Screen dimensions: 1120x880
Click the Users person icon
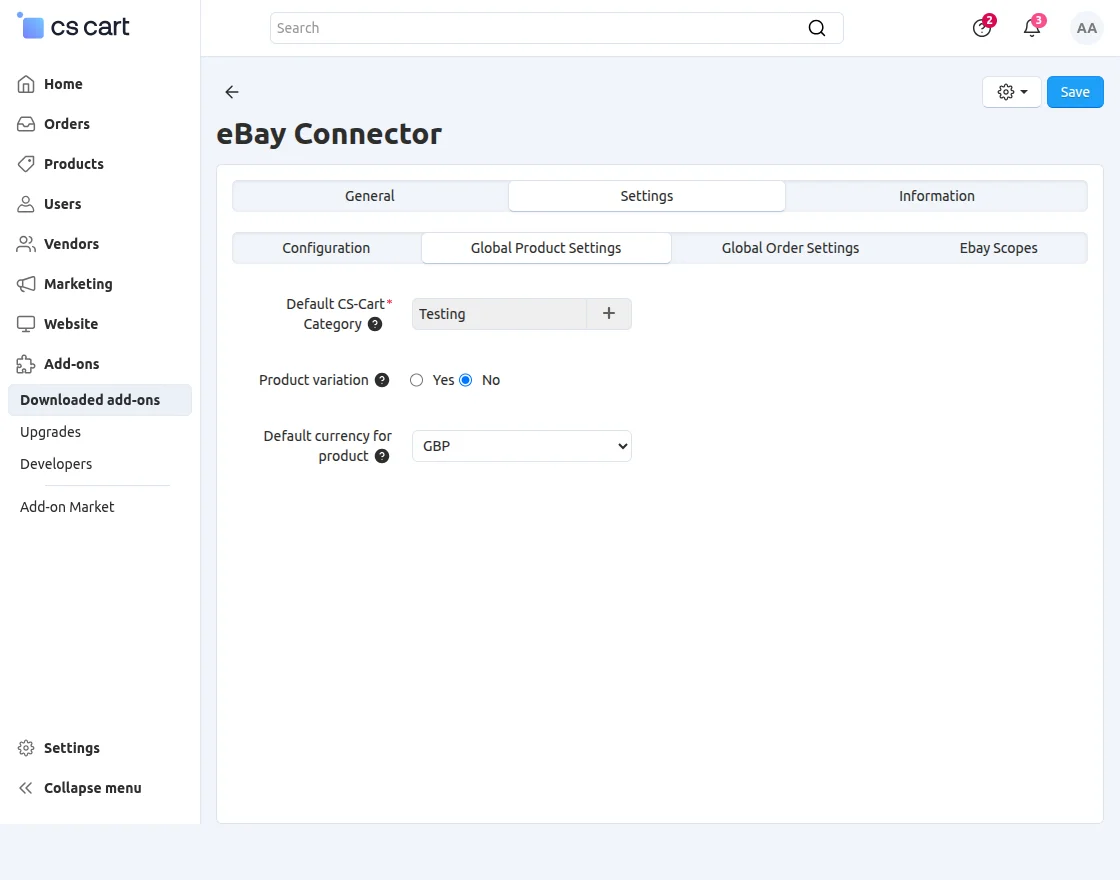point(26,204)
